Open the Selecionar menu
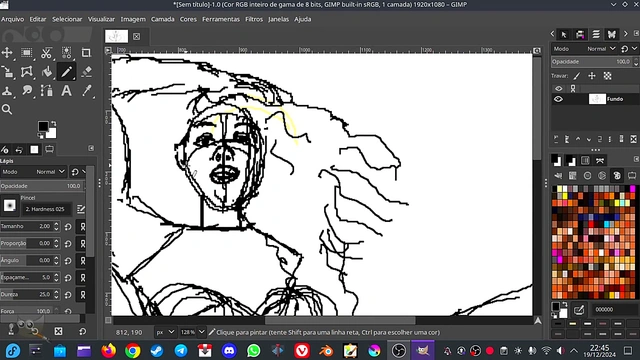Viewport: 640px width, 360px height. click(x=67, y=19)
